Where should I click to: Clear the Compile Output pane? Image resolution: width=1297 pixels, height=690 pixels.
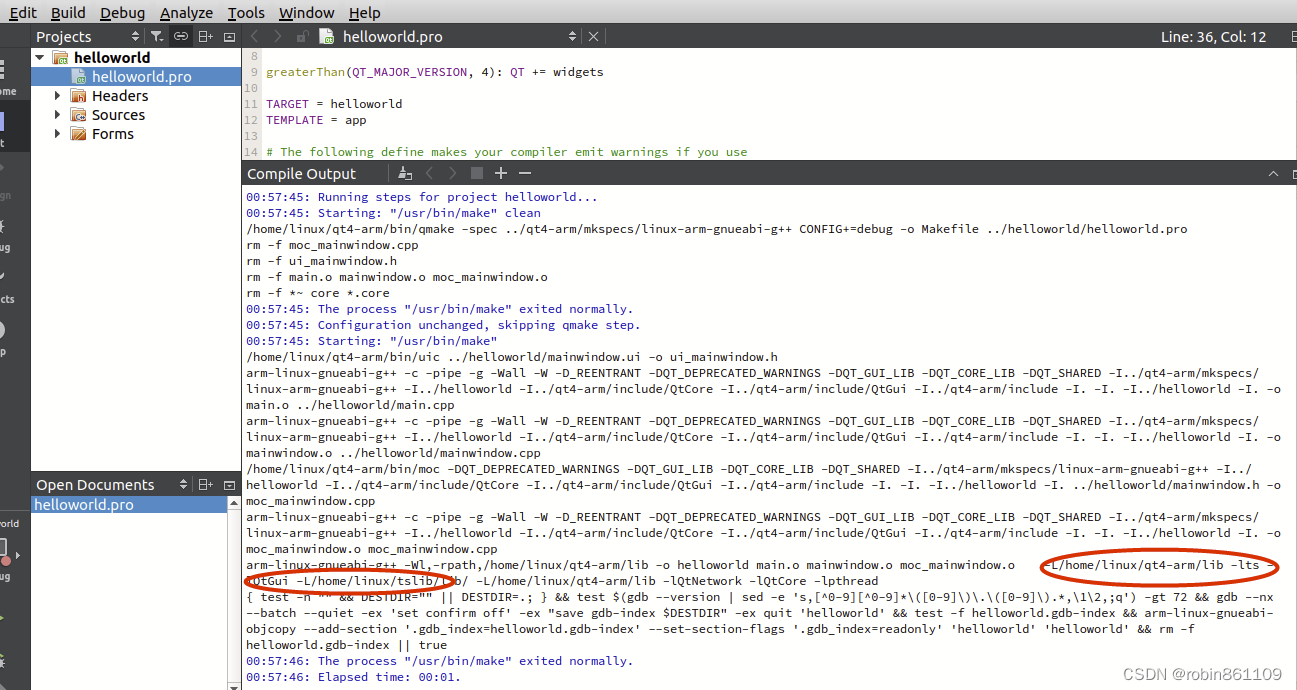click(x=405, y=173)
